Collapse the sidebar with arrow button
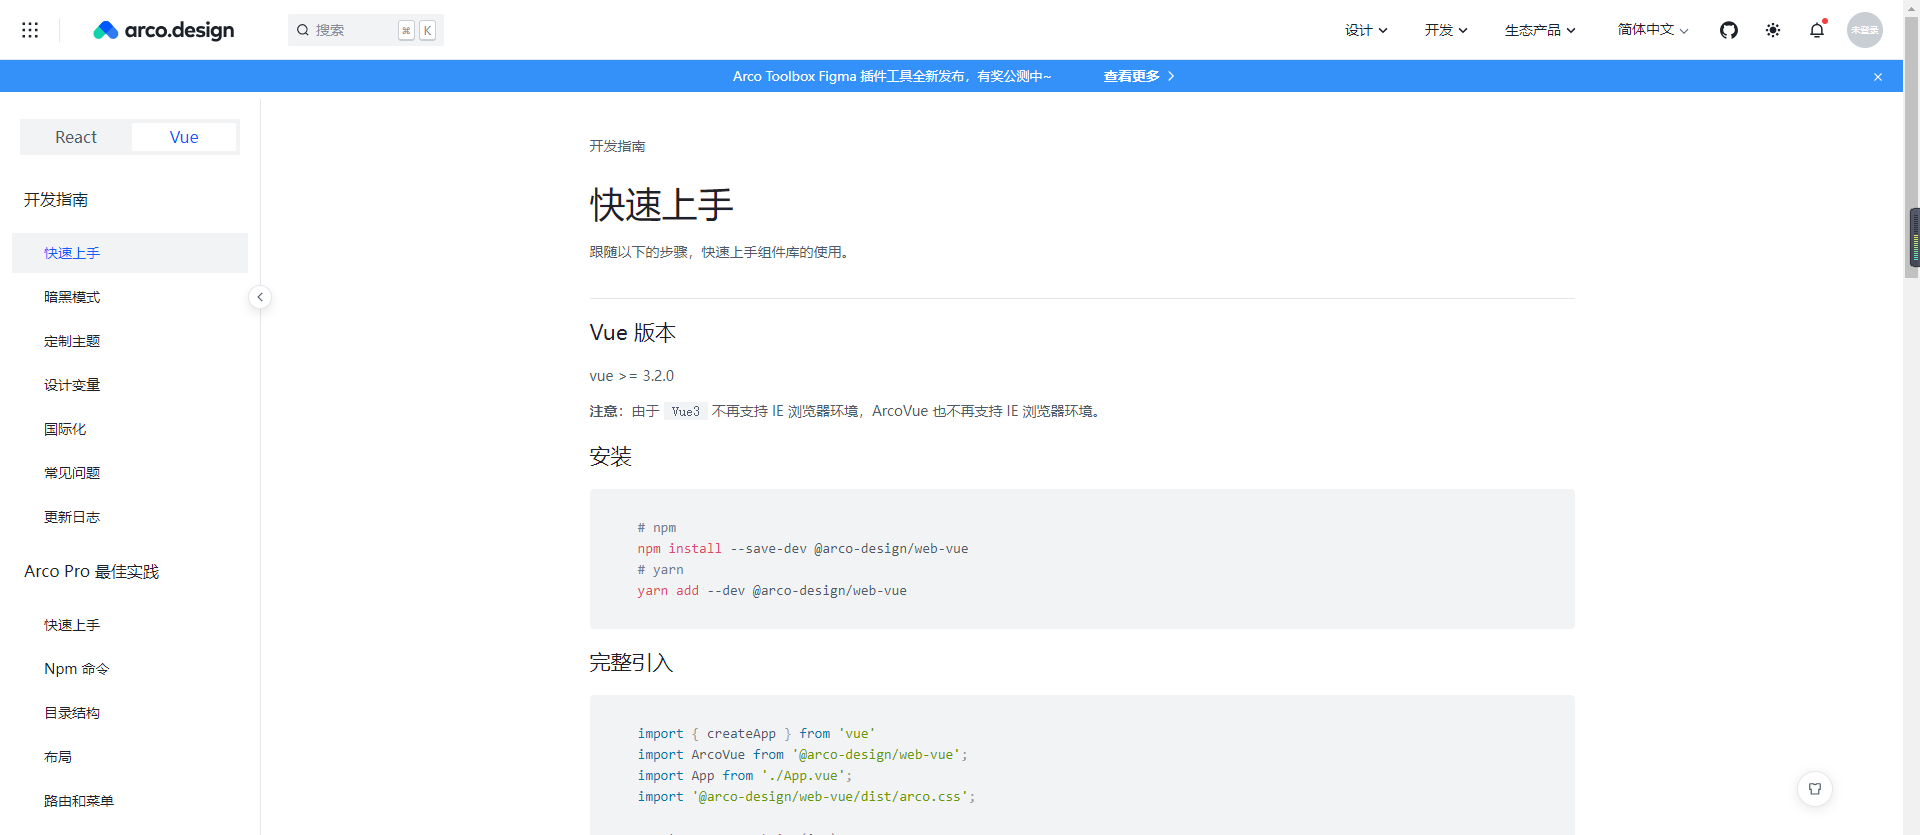Image resolution: width=1920 pixels, height=835 pixels. point(260,297)
